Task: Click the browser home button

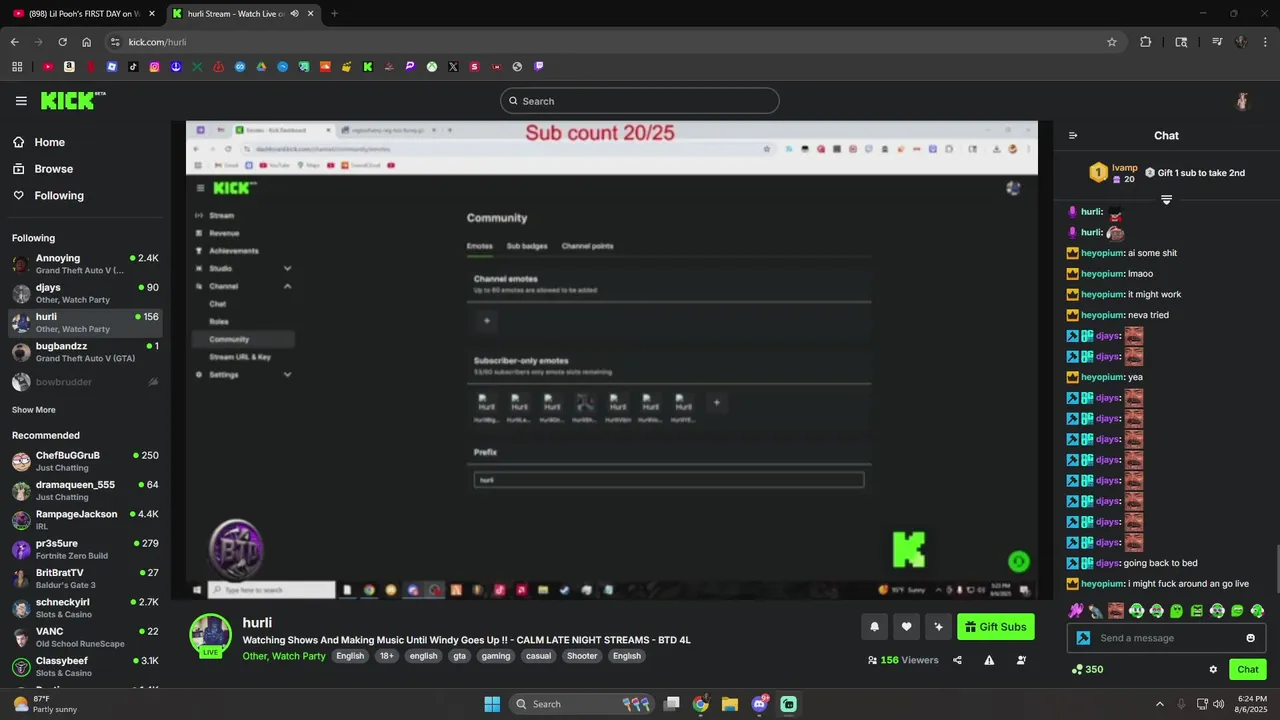Action: [87, 42]
